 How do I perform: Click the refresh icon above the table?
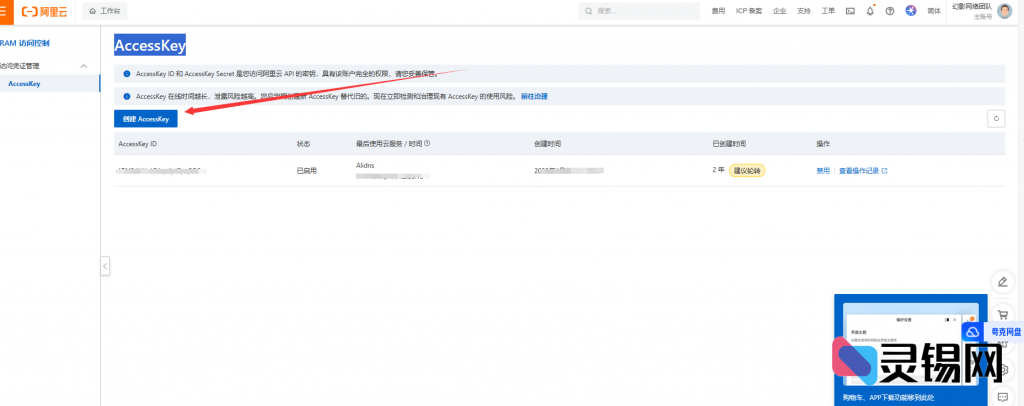[x=994, y=118]
